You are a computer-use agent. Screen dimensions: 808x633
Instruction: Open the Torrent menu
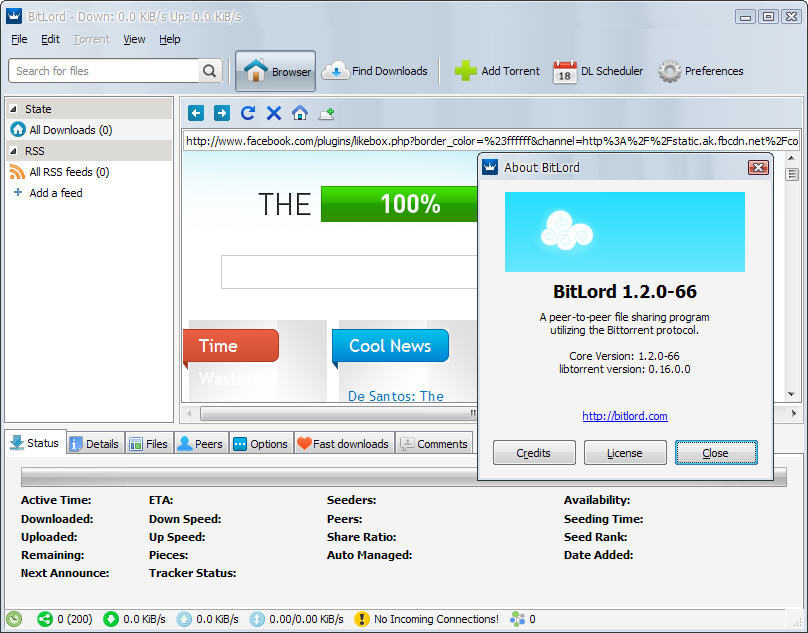(x=92, y=39)
